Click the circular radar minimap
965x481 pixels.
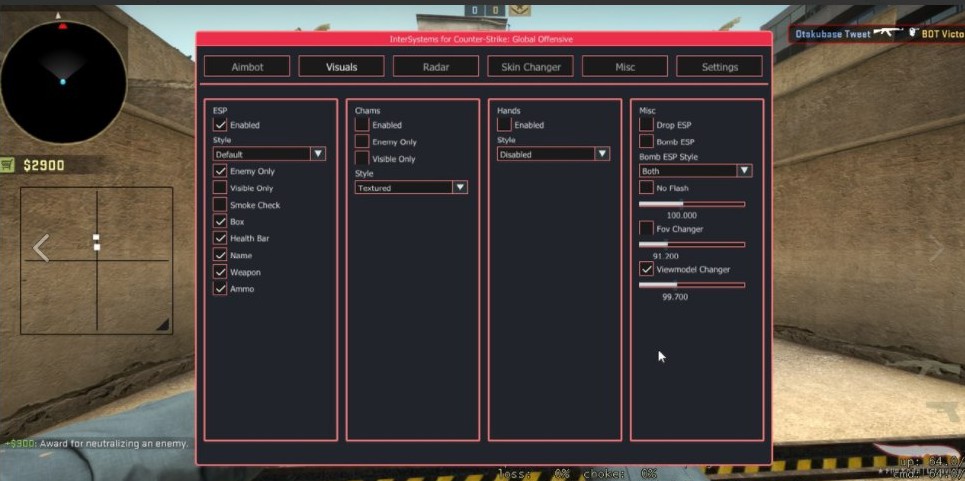(x=63, y=81)
